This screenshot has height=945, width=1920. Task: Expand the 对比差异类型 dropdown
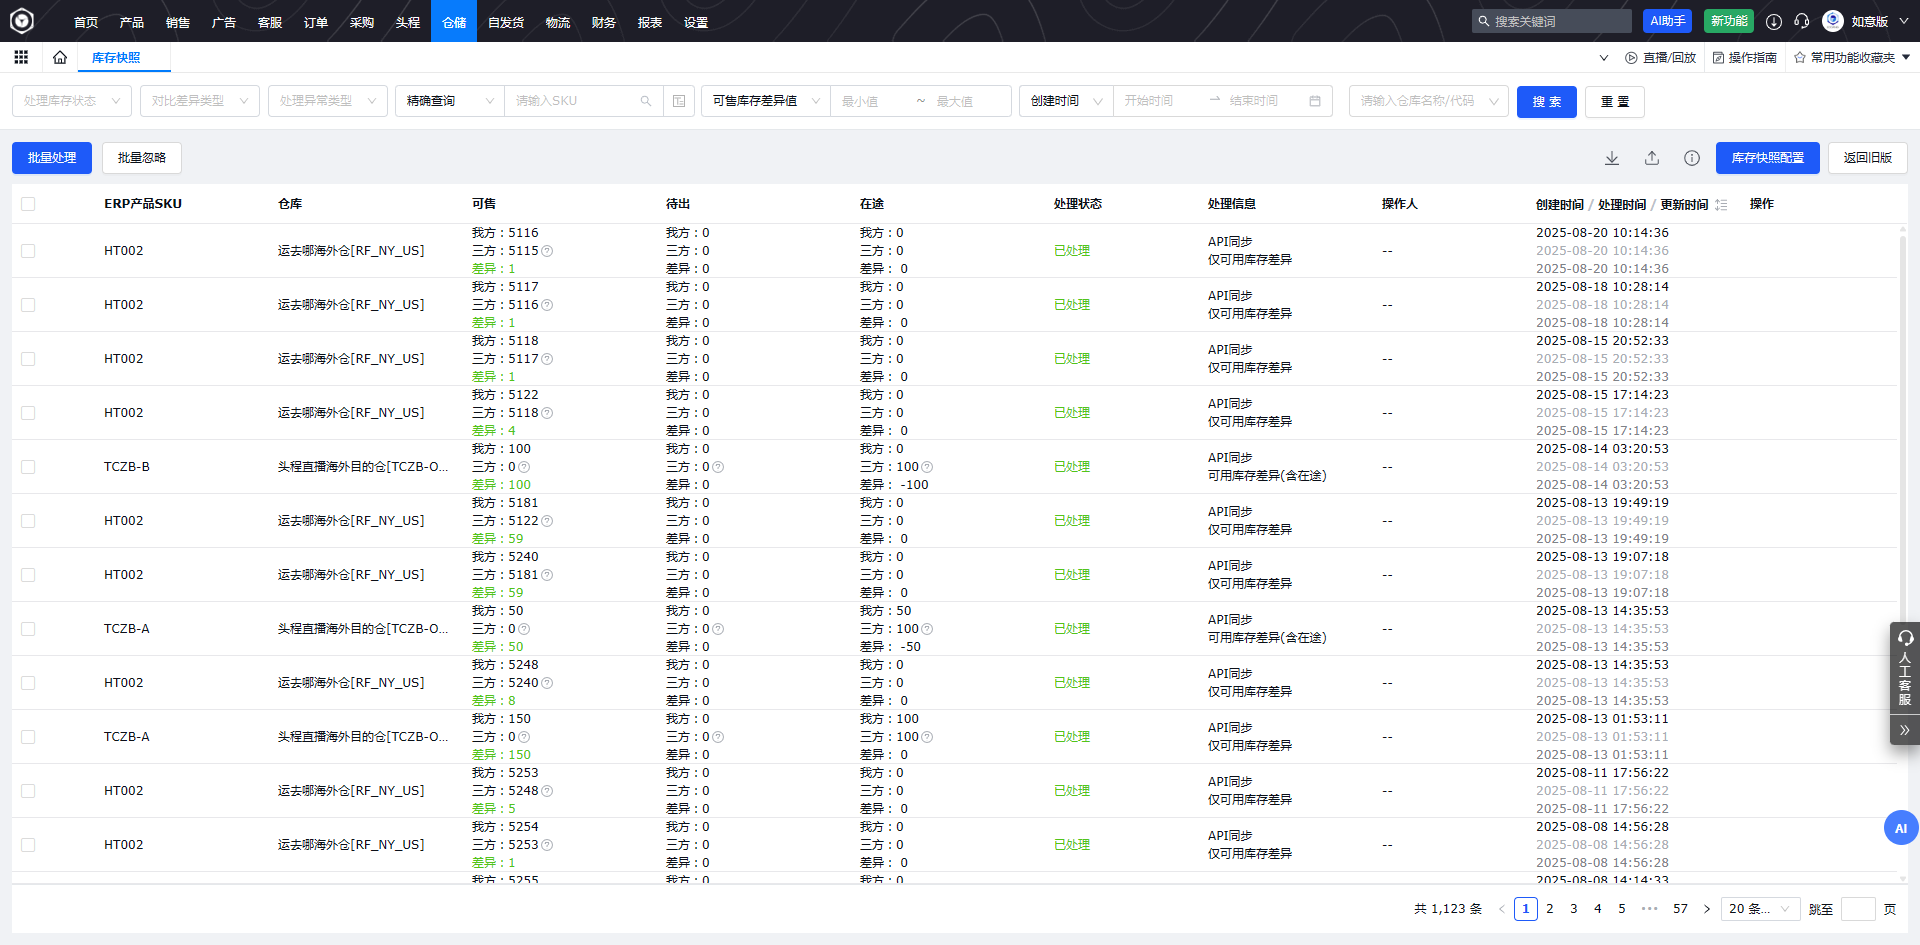click(x=200, y=101)
